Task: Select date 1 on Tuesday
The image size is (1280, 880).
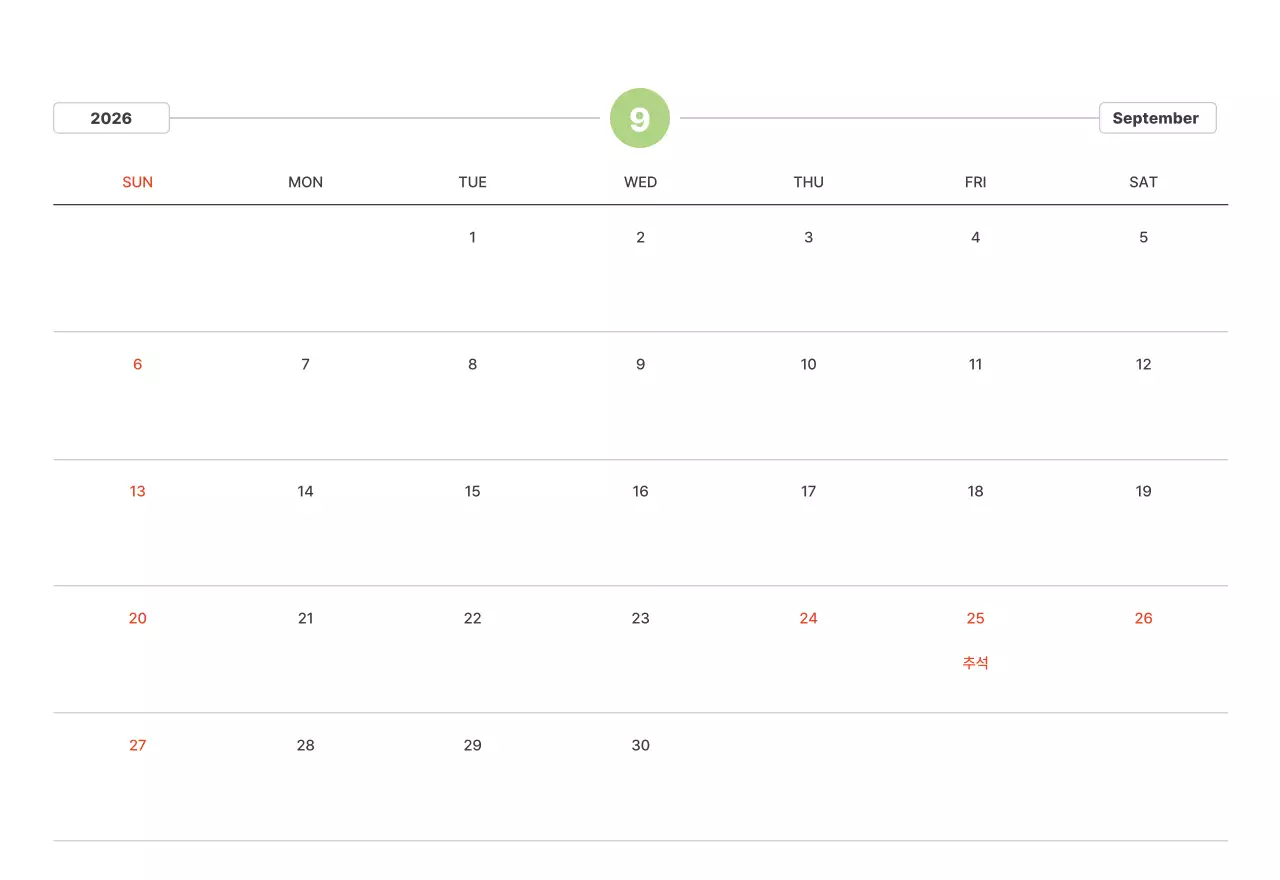Action: 473,237
